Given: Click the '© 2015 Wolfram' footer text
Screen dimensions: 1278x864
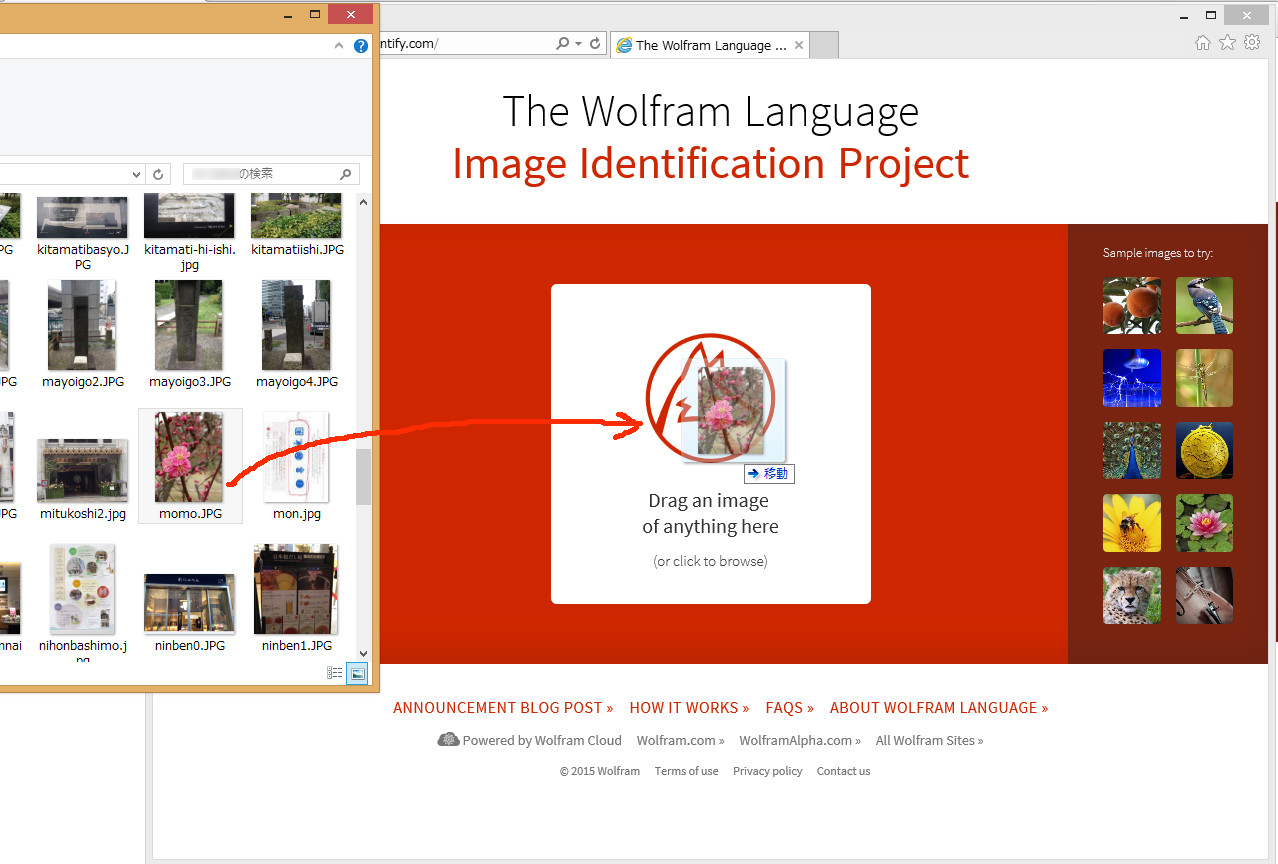Looking at the screenshot, I should point(600,771).
